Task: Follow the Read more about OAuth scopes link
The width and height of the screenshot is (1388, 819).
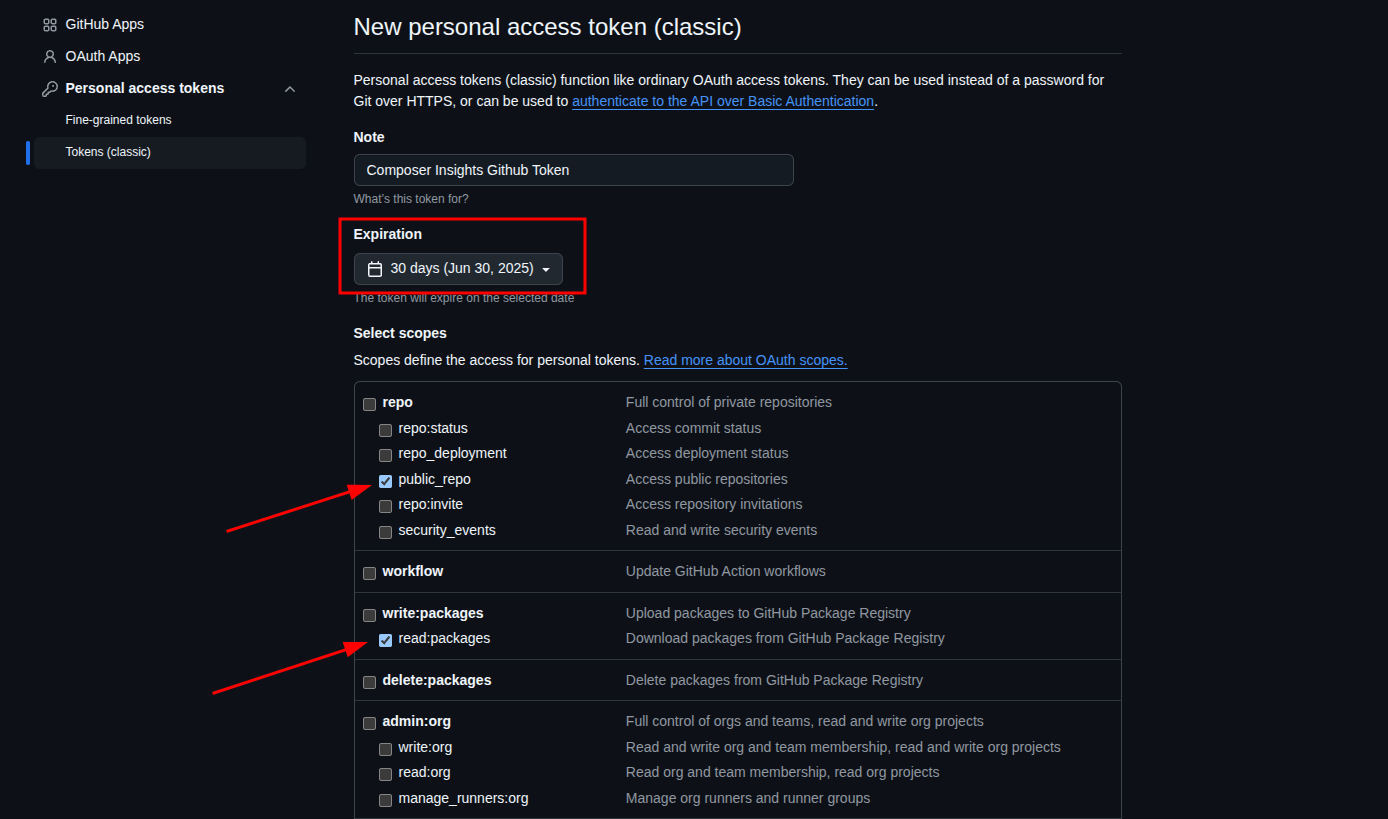Action: [x=745, y=360]
